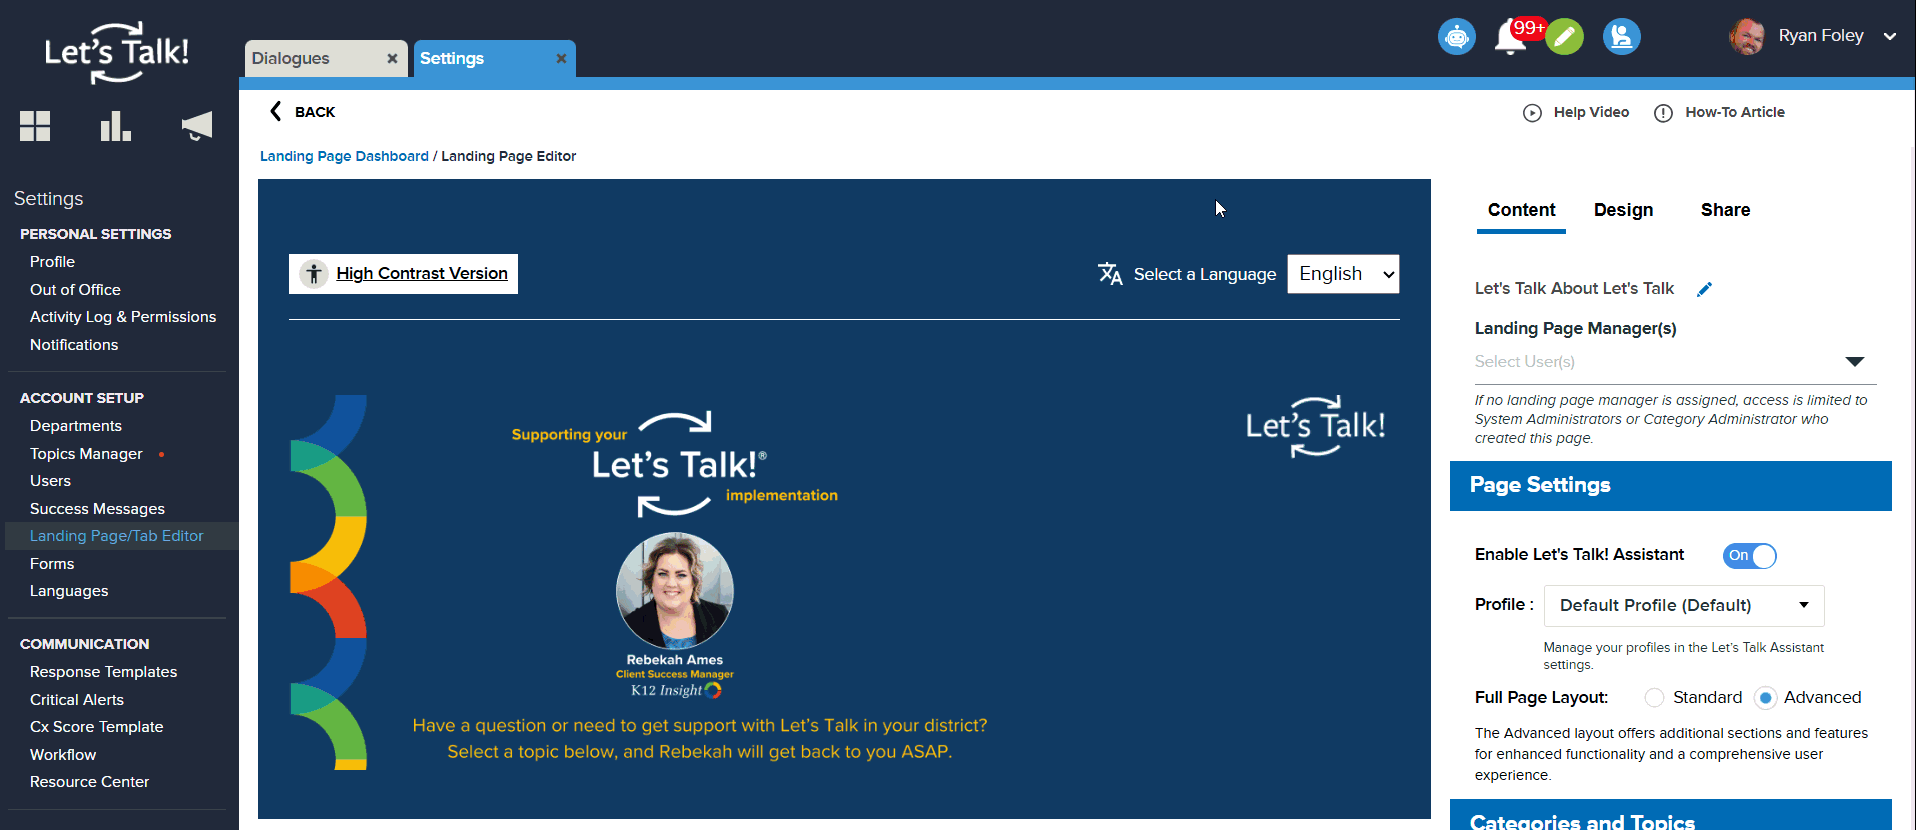
Task: Click the Let's Talk logo in the sidebar
Action: point(117,52)
